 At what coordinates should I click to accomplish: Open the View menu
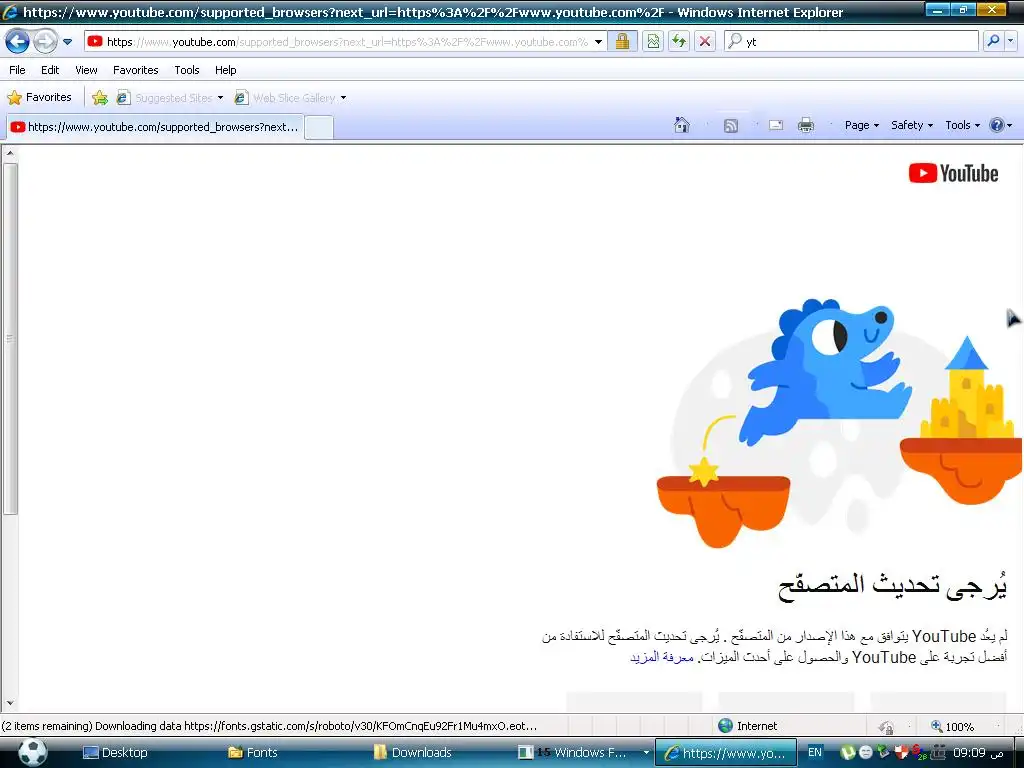[x=86, y=70]
